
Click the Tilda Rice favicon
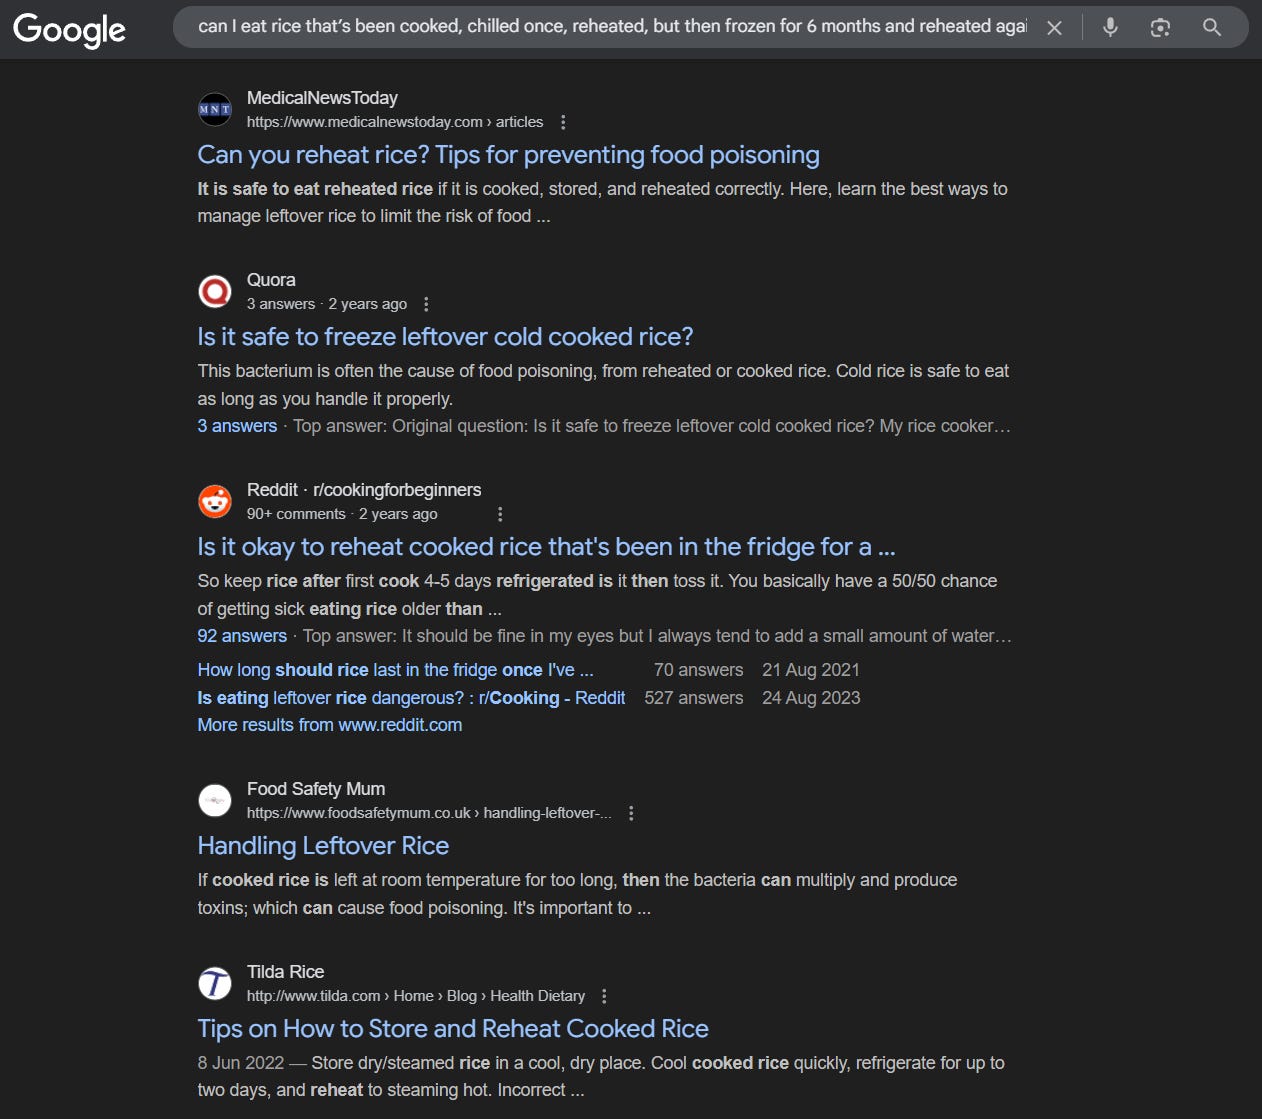215,983
